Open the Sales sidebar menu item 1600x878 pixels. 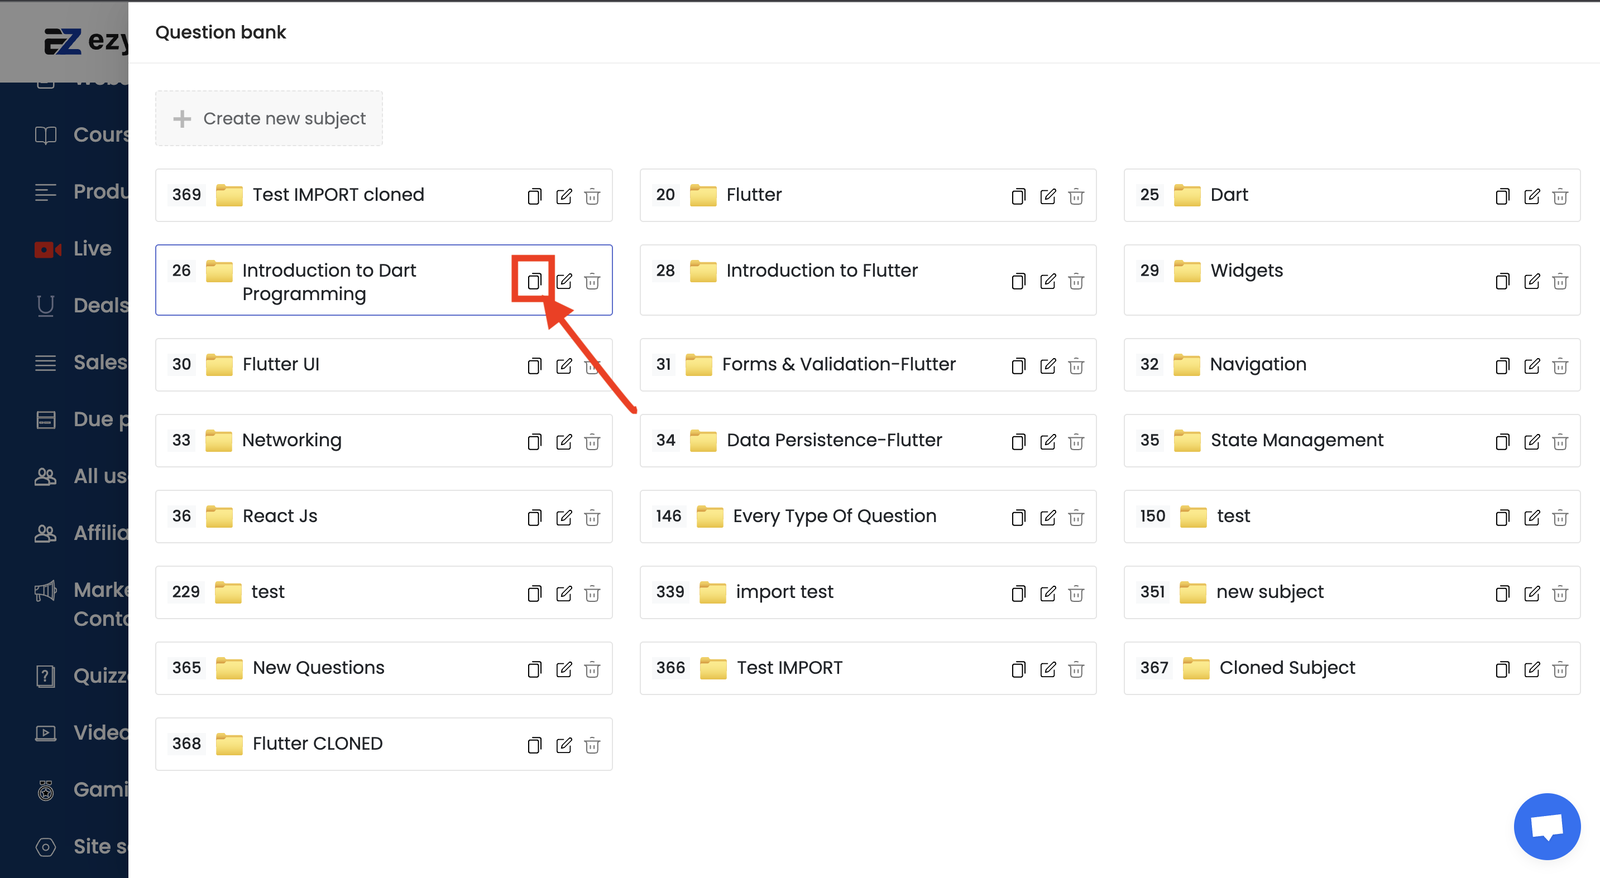[x=99, y=362]
